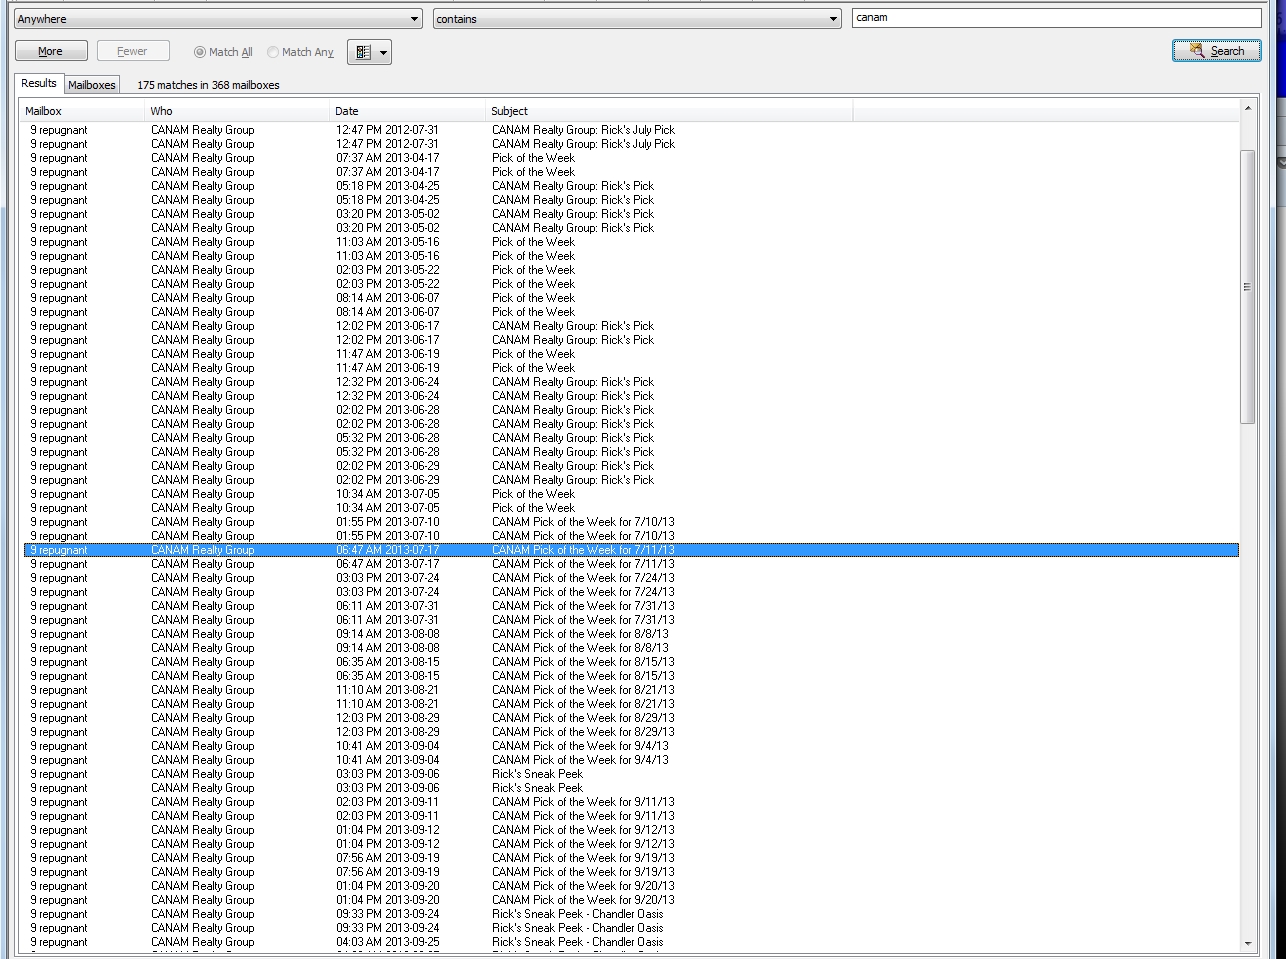
Task: Click the '175 matches in 368 mailboxes' status text
Action: click(208, 85)
